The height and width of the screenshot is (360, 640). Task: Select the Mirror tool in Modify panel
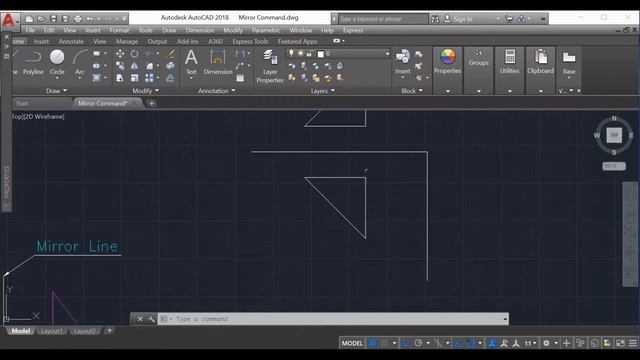point(134,66)
